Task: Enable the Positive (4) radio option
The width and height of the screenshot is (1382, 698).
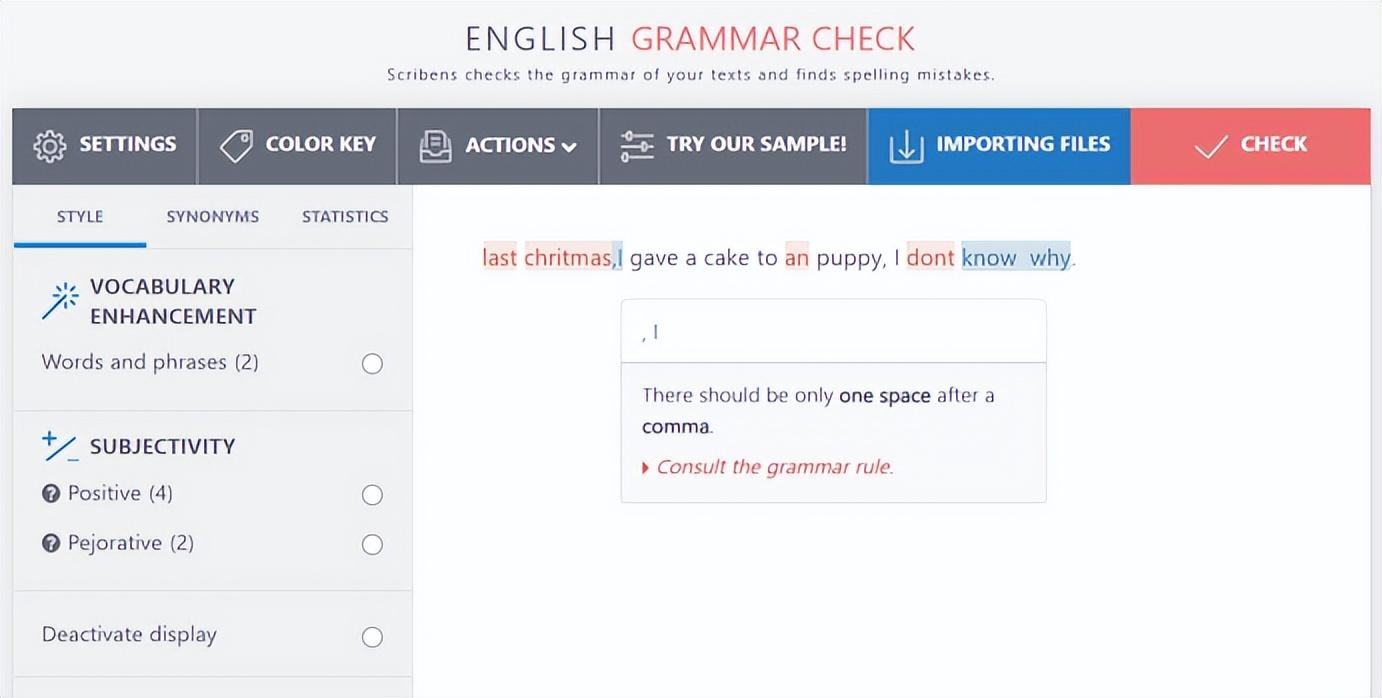Action: pyautogui.click(x=372, y=495)
